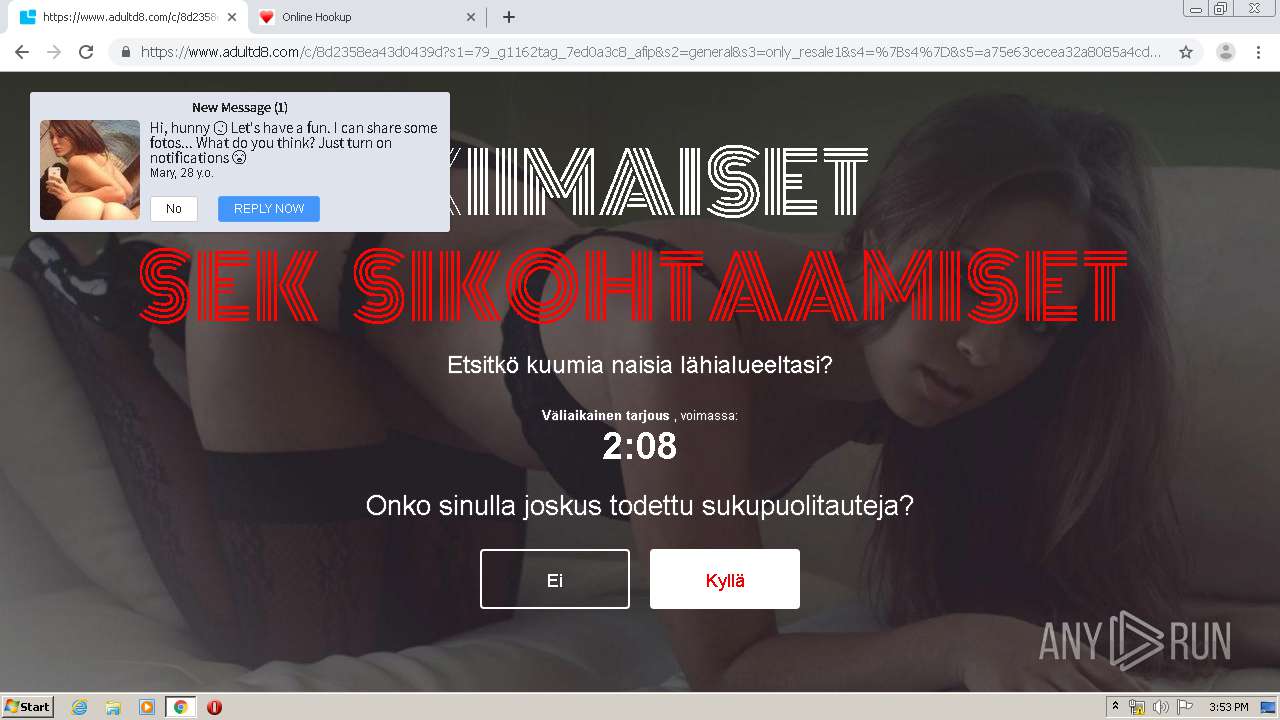Viewport: 1280px width, 720px height.
Task: Answer Ei to the question
Action: (x=555, y=579)
